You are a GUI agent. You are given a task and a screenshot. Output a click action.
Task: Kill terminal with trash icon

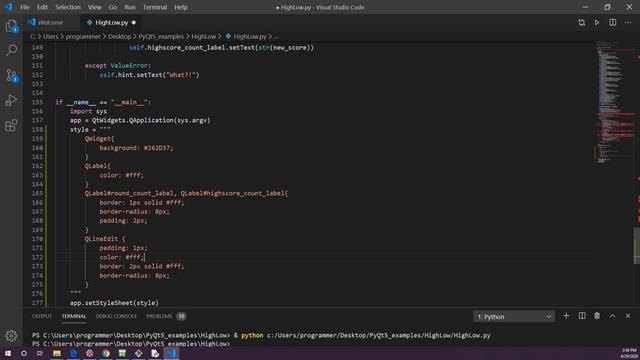pos(597,316)
